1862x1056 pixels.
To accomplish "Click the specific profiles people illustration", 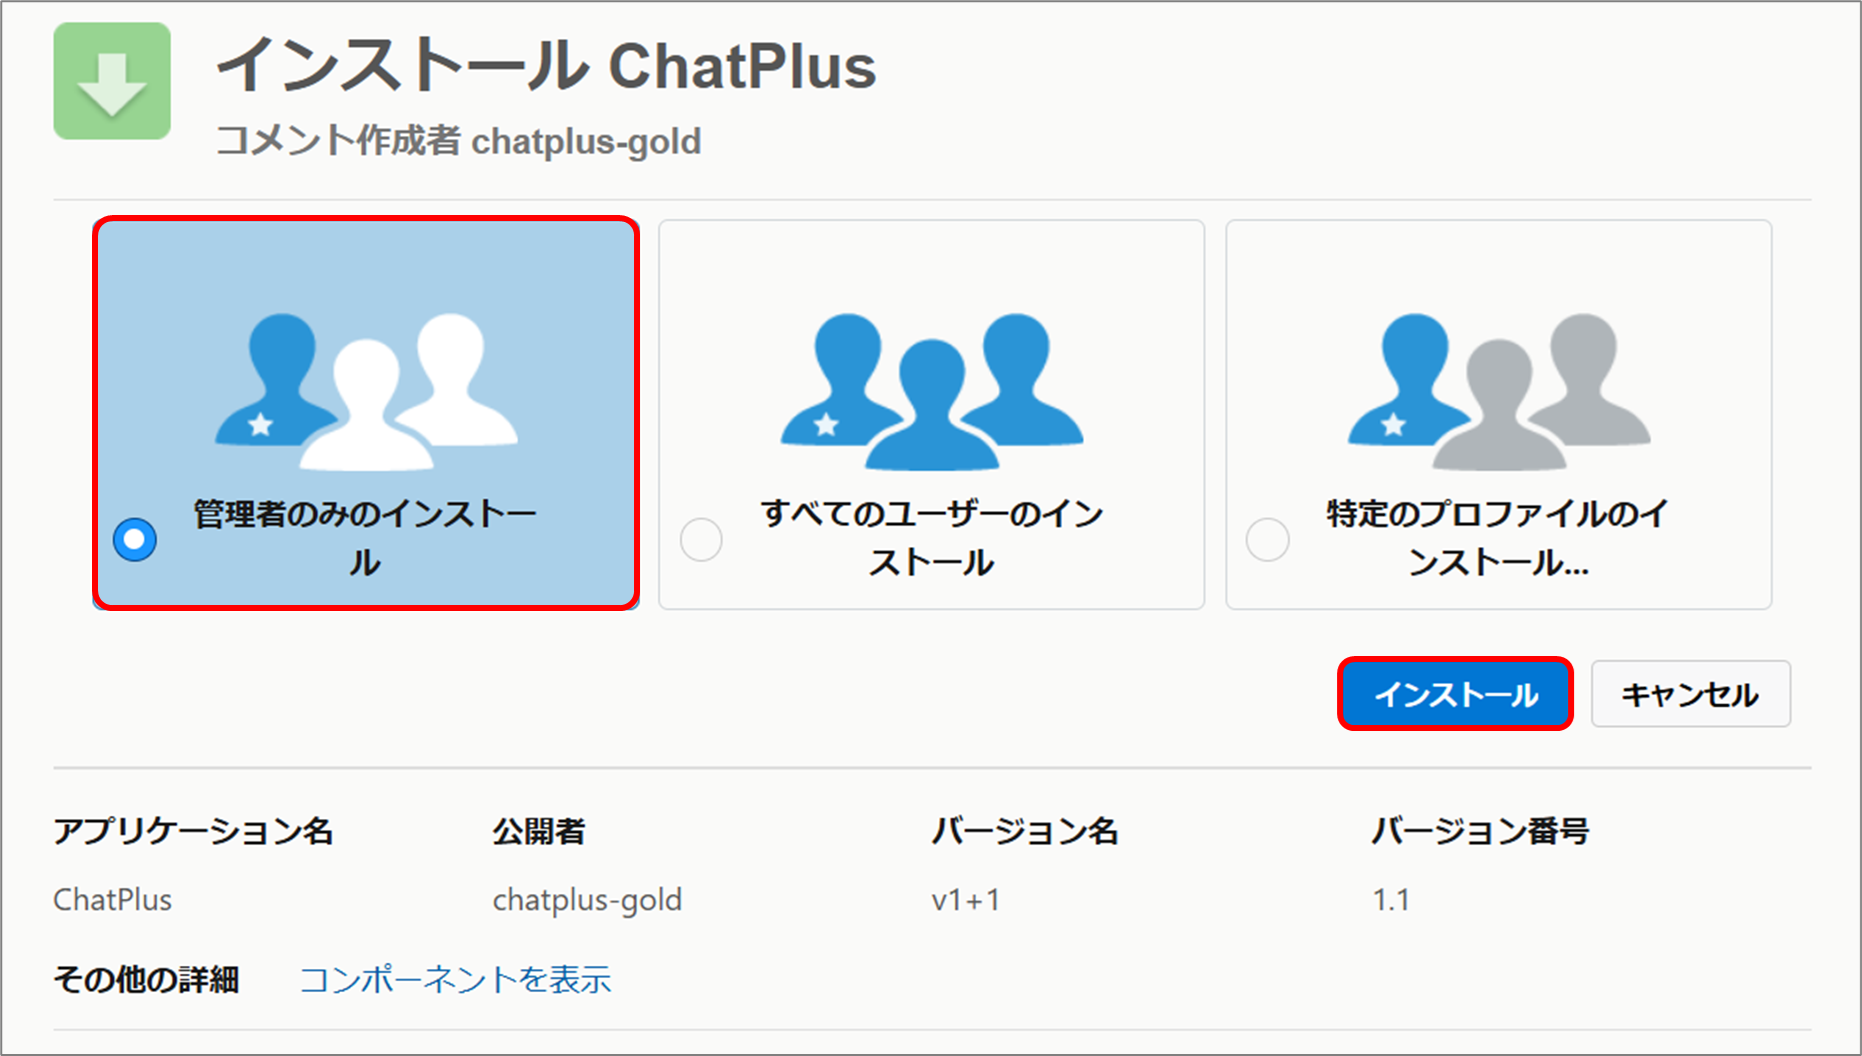I will (x=1499, y=392).
